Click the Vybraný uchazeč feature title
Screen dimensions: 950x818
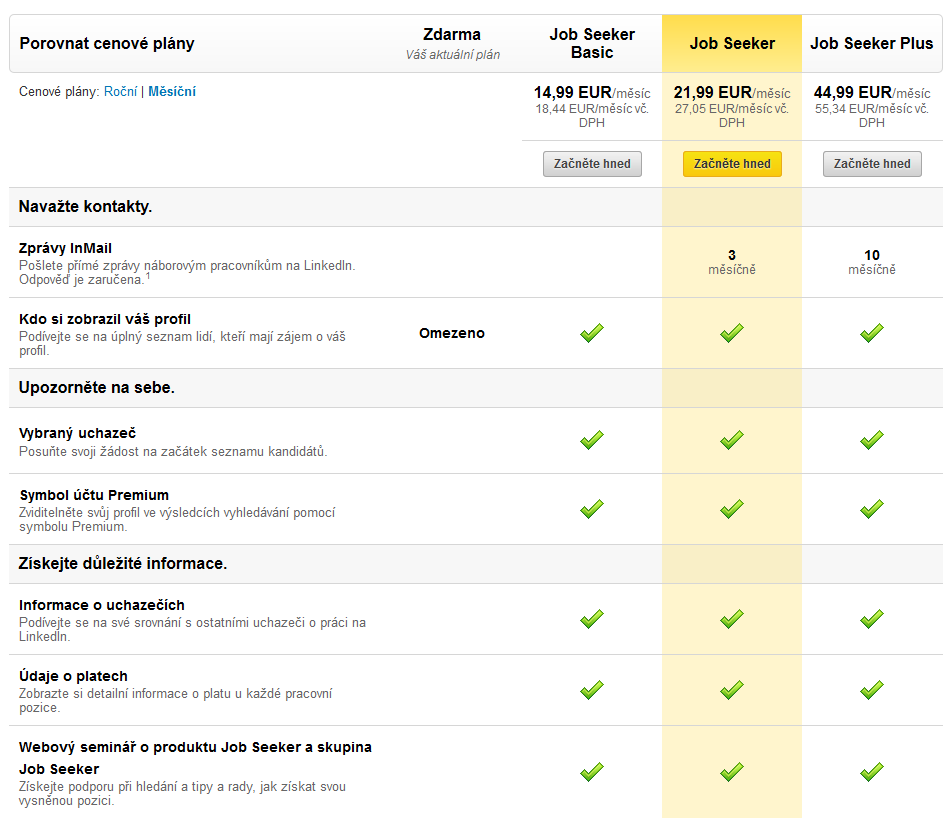[78, 433]
